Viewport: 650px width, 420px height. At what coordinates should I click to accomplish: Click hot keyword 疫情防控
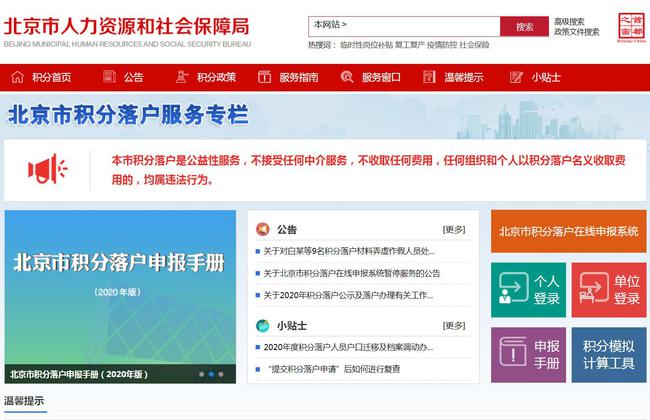442,45
